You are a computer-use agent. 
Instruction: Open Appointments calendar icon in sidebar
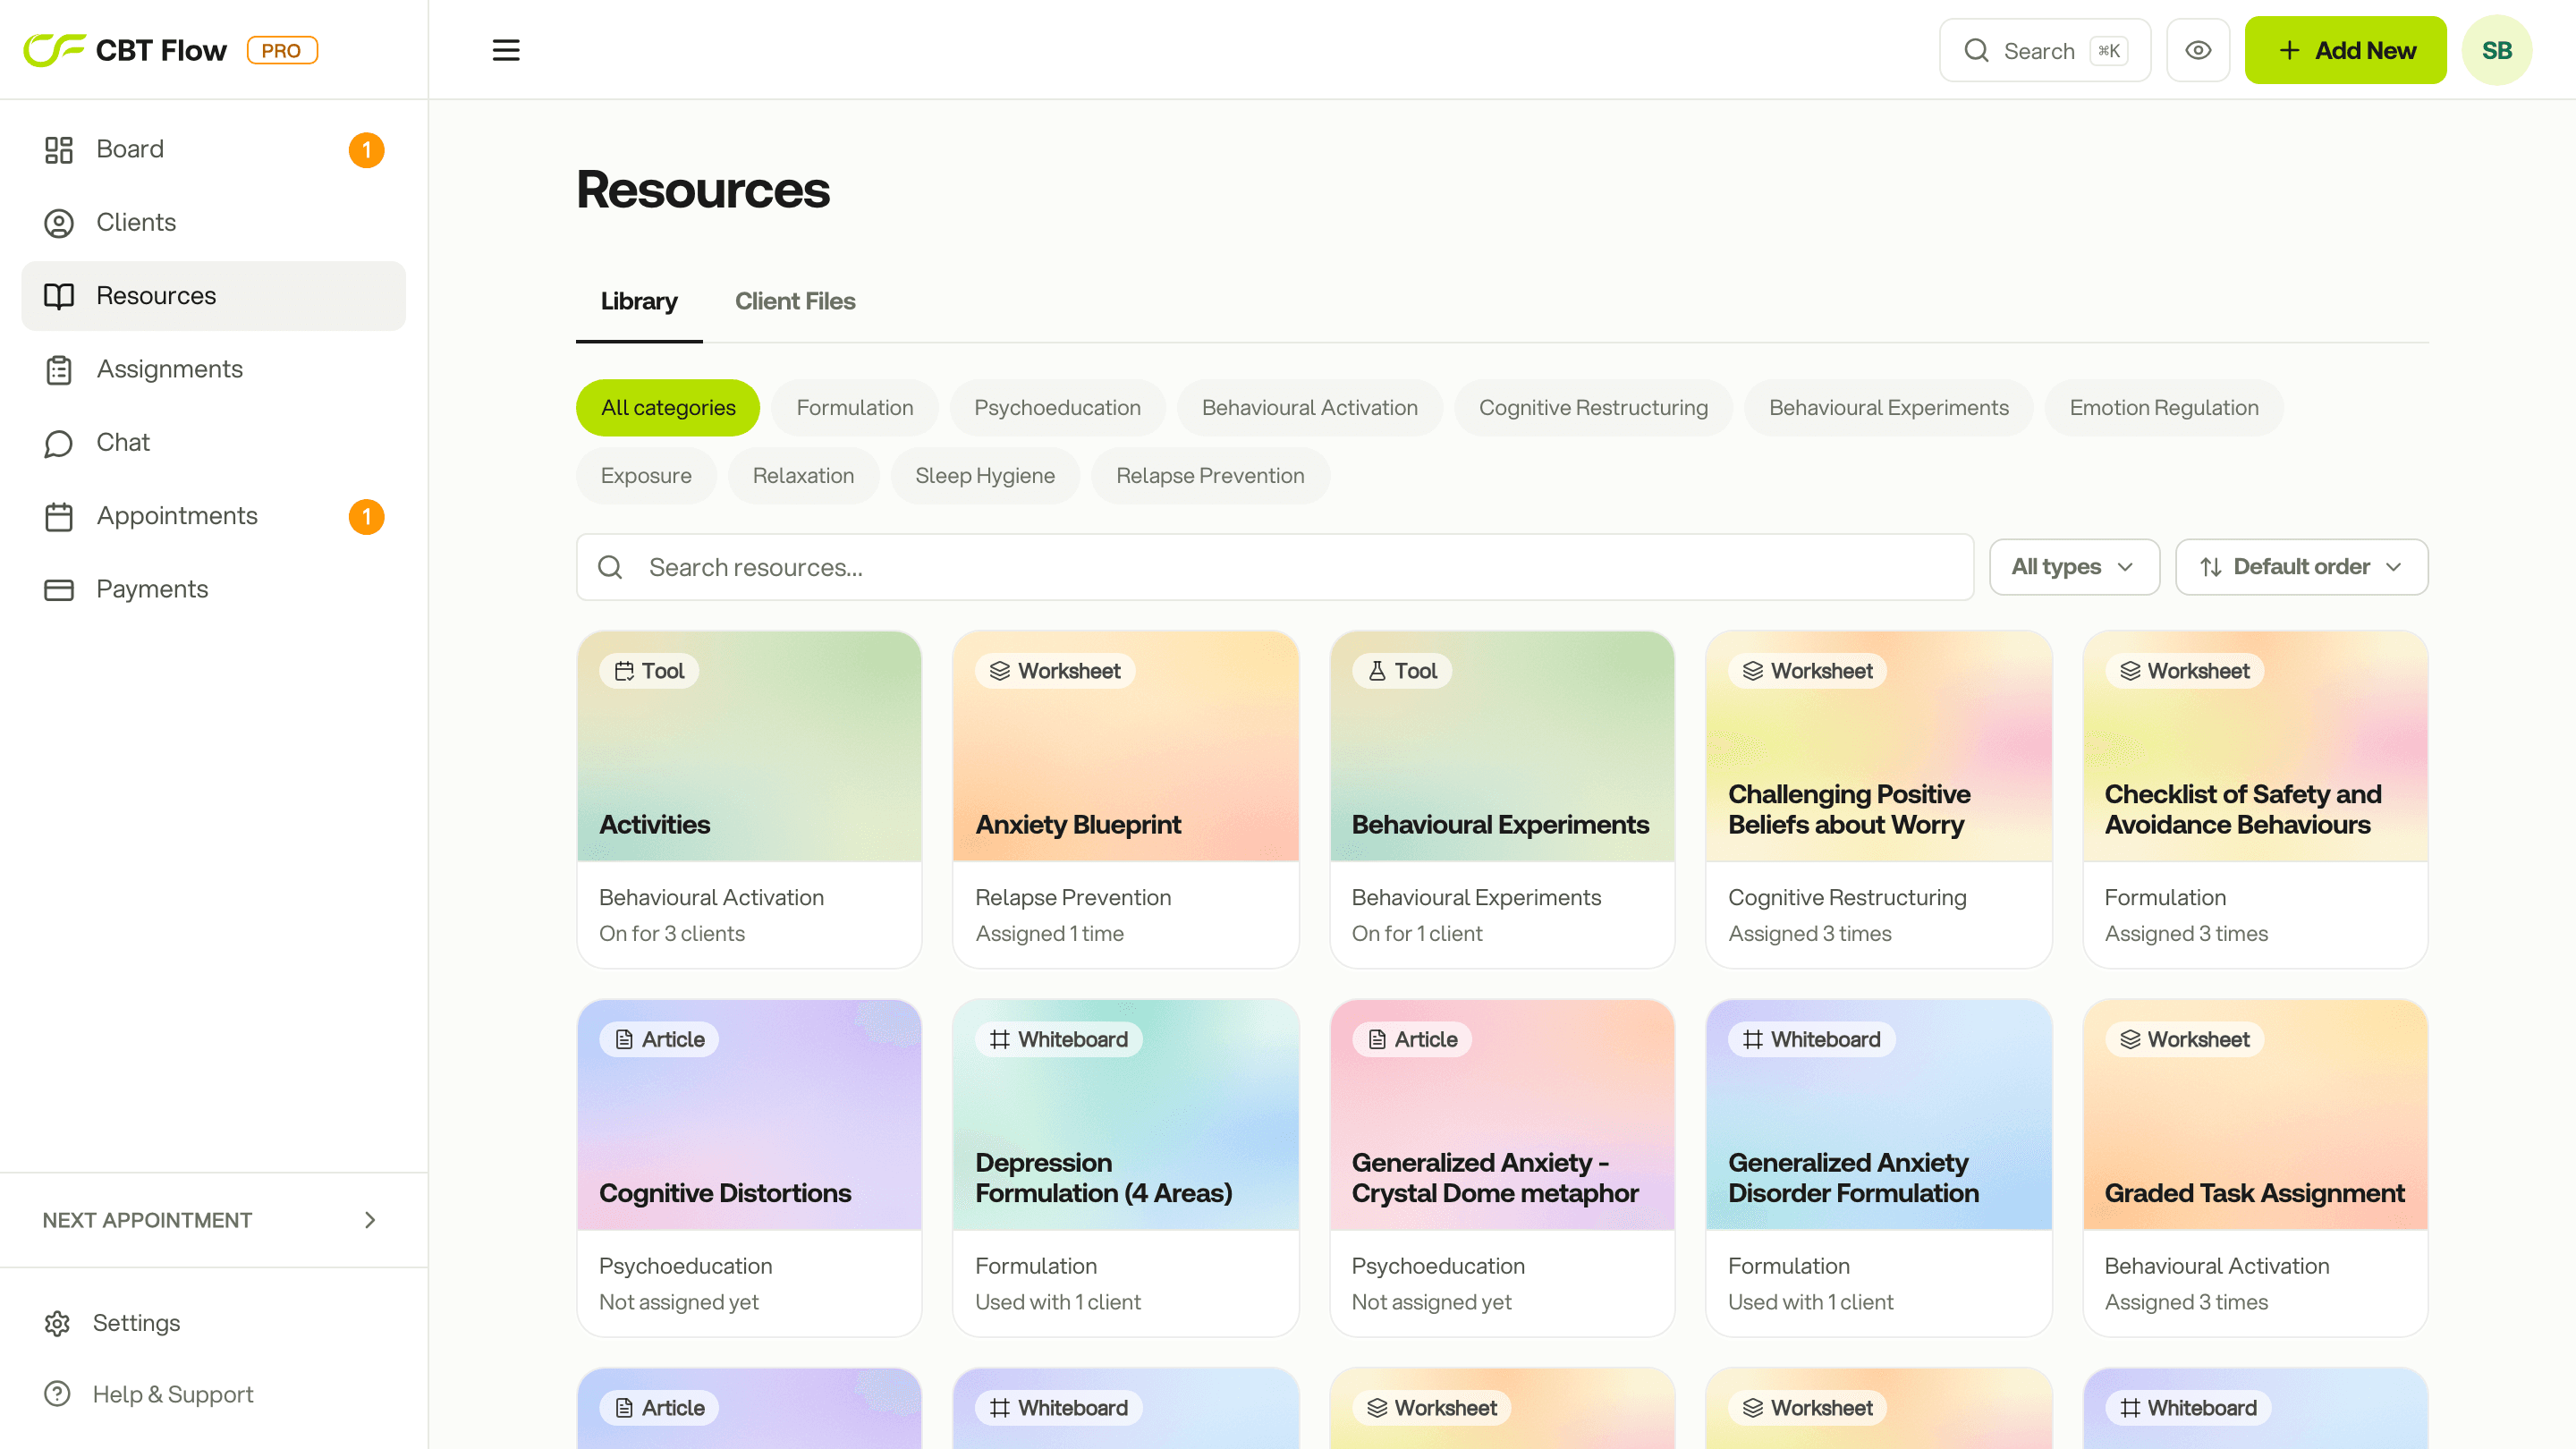(x=59, y=516)
